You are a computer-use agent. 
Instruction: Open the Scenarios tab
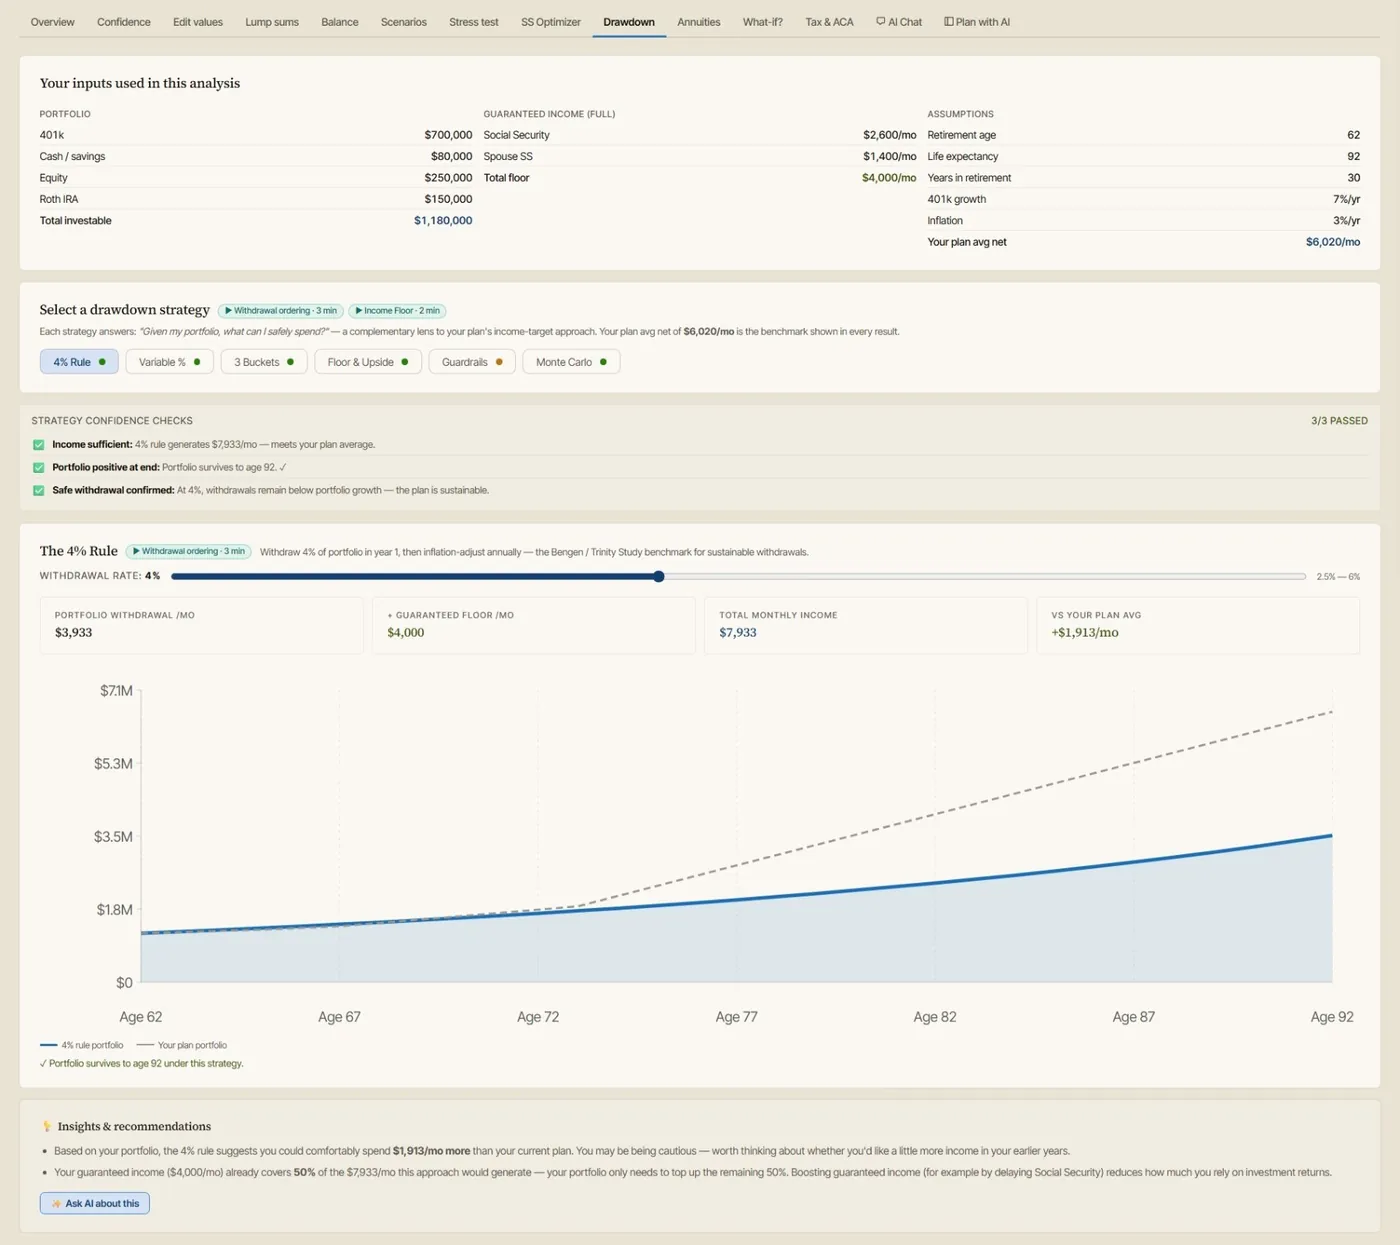pyautogui.click(x=404, y=22)
